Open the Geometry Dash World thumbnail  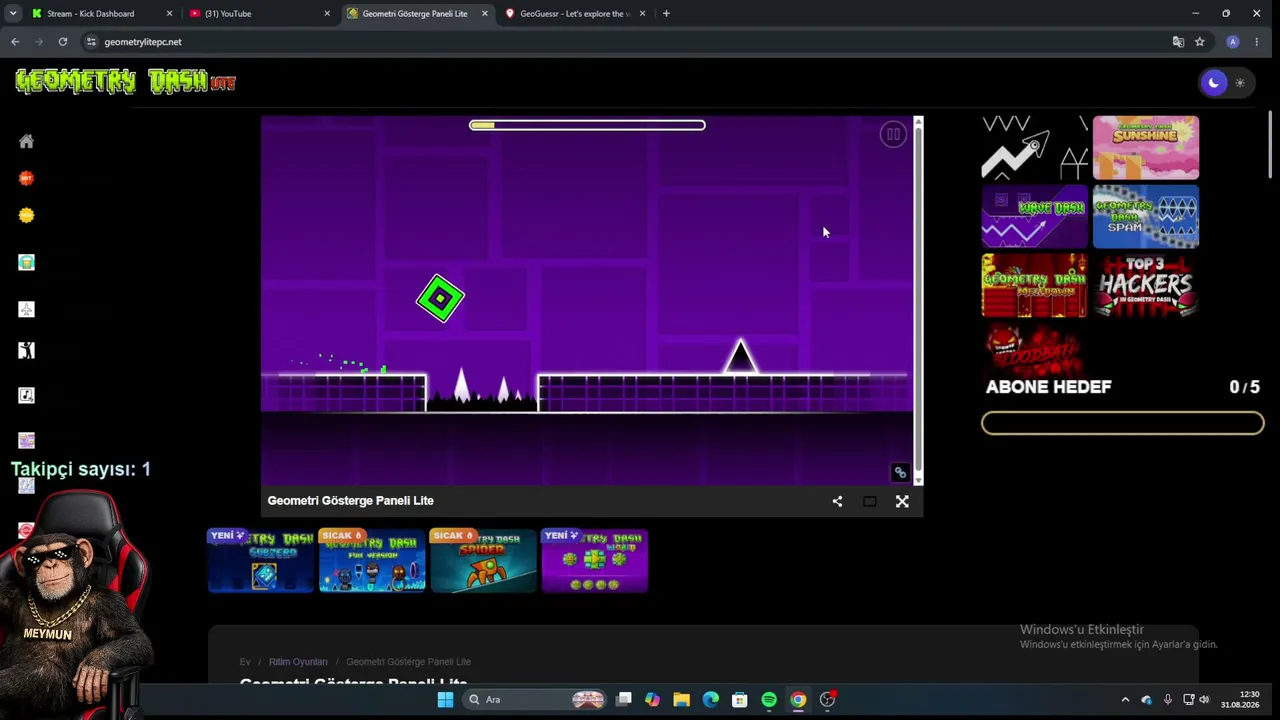tap(595, 560)
